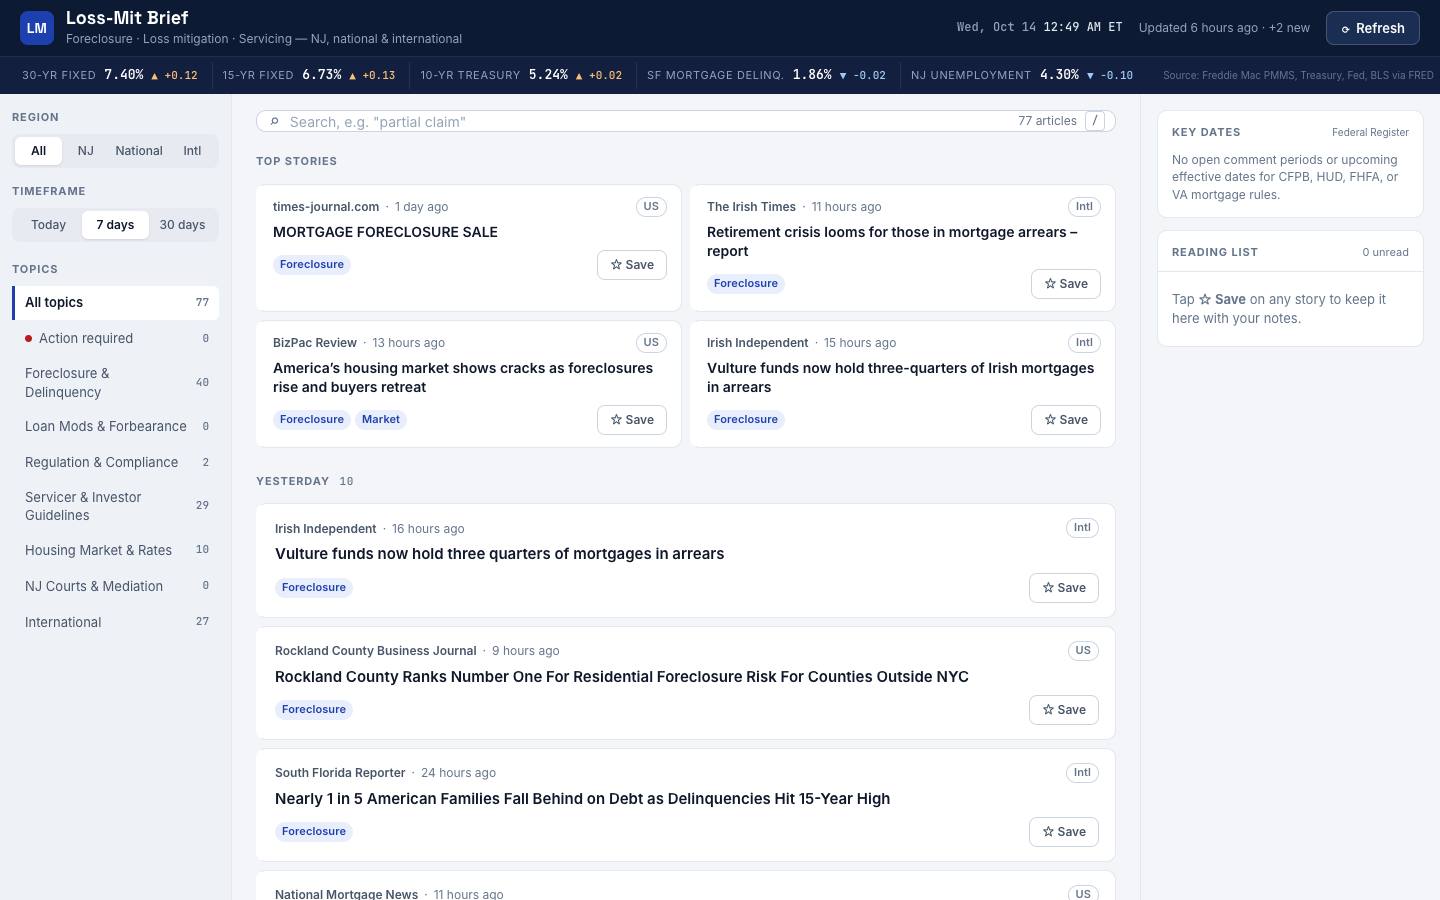Set timeframe to 7 days

tap(115, 225)
